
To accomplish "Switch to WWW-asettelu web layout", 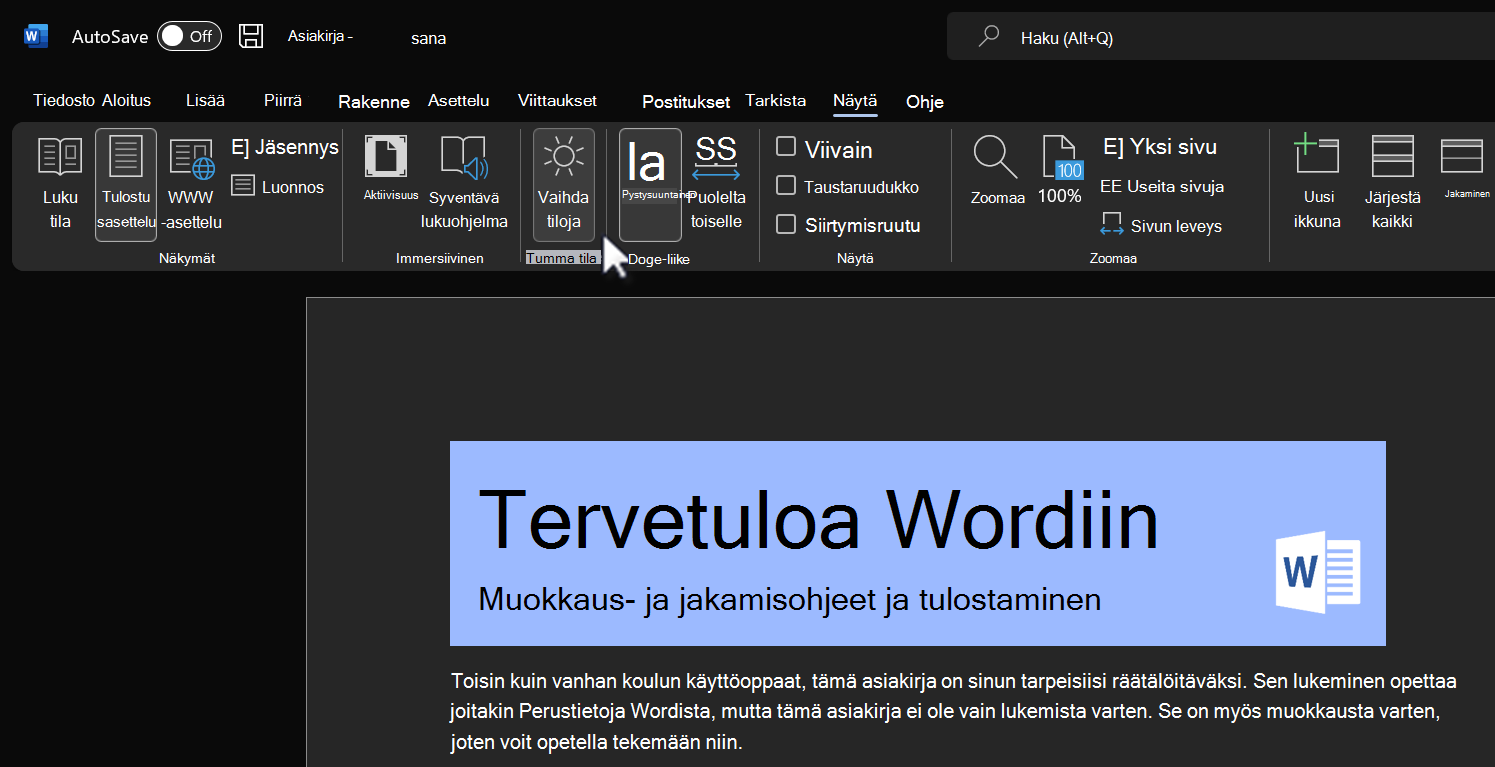I will click(x=192, y=185).
